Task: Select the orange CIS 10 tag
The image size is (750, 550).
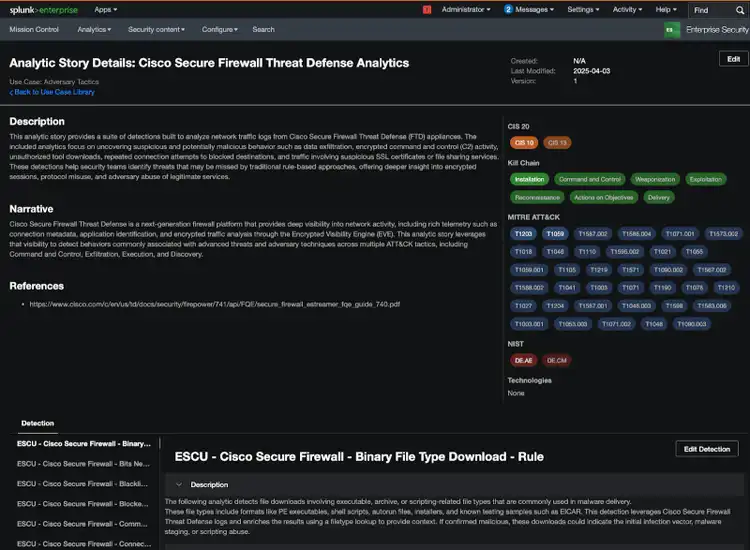Action: coord(524,143)
